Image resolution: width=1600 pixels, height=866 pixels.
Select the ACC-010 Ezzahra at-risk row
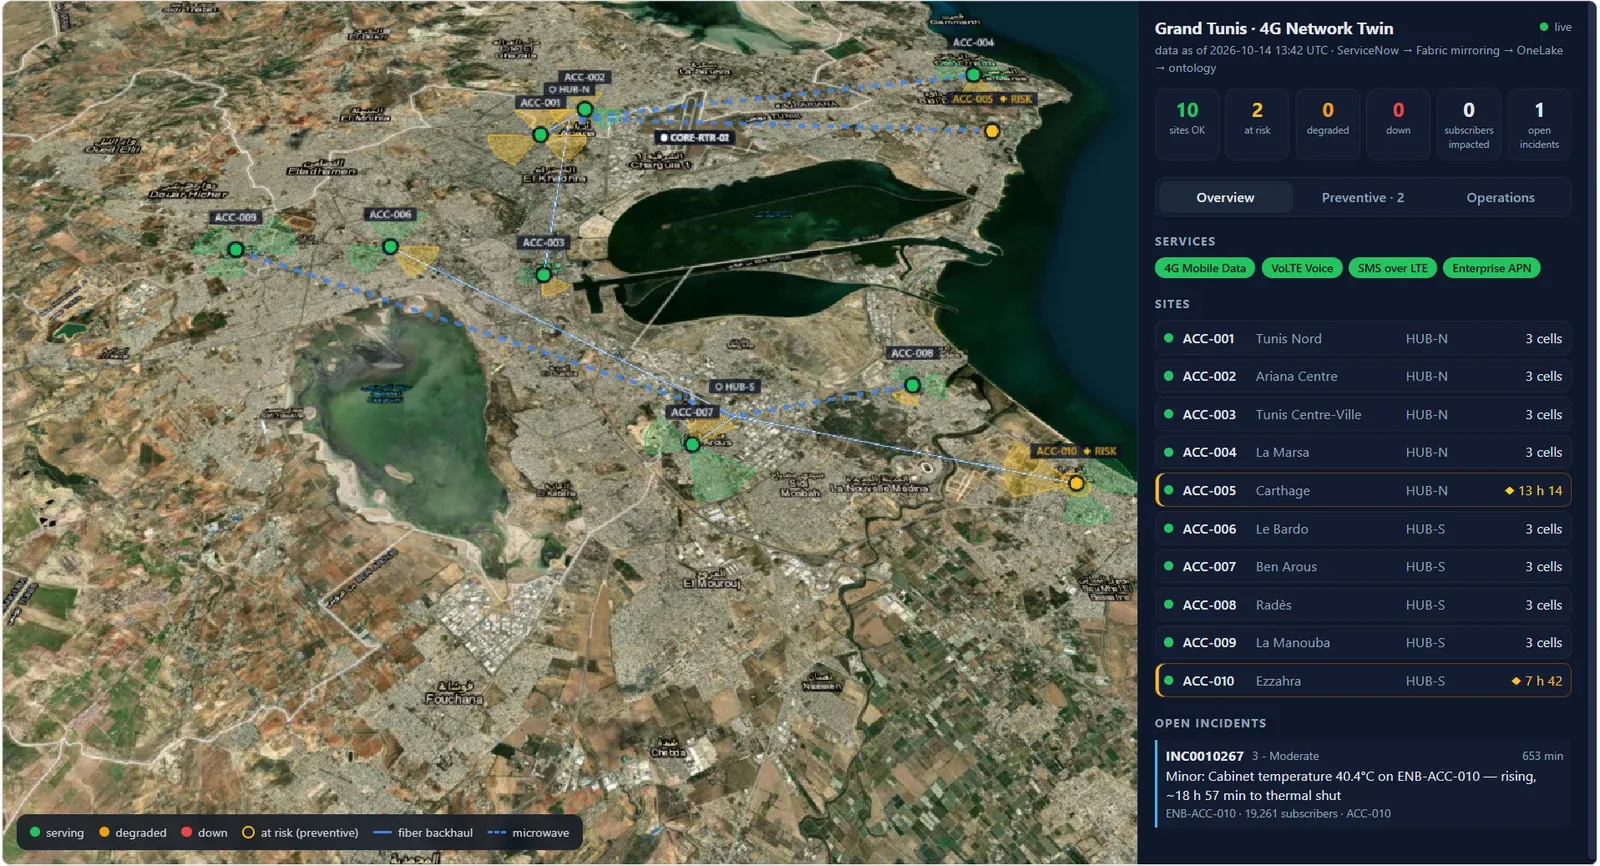1363,681
